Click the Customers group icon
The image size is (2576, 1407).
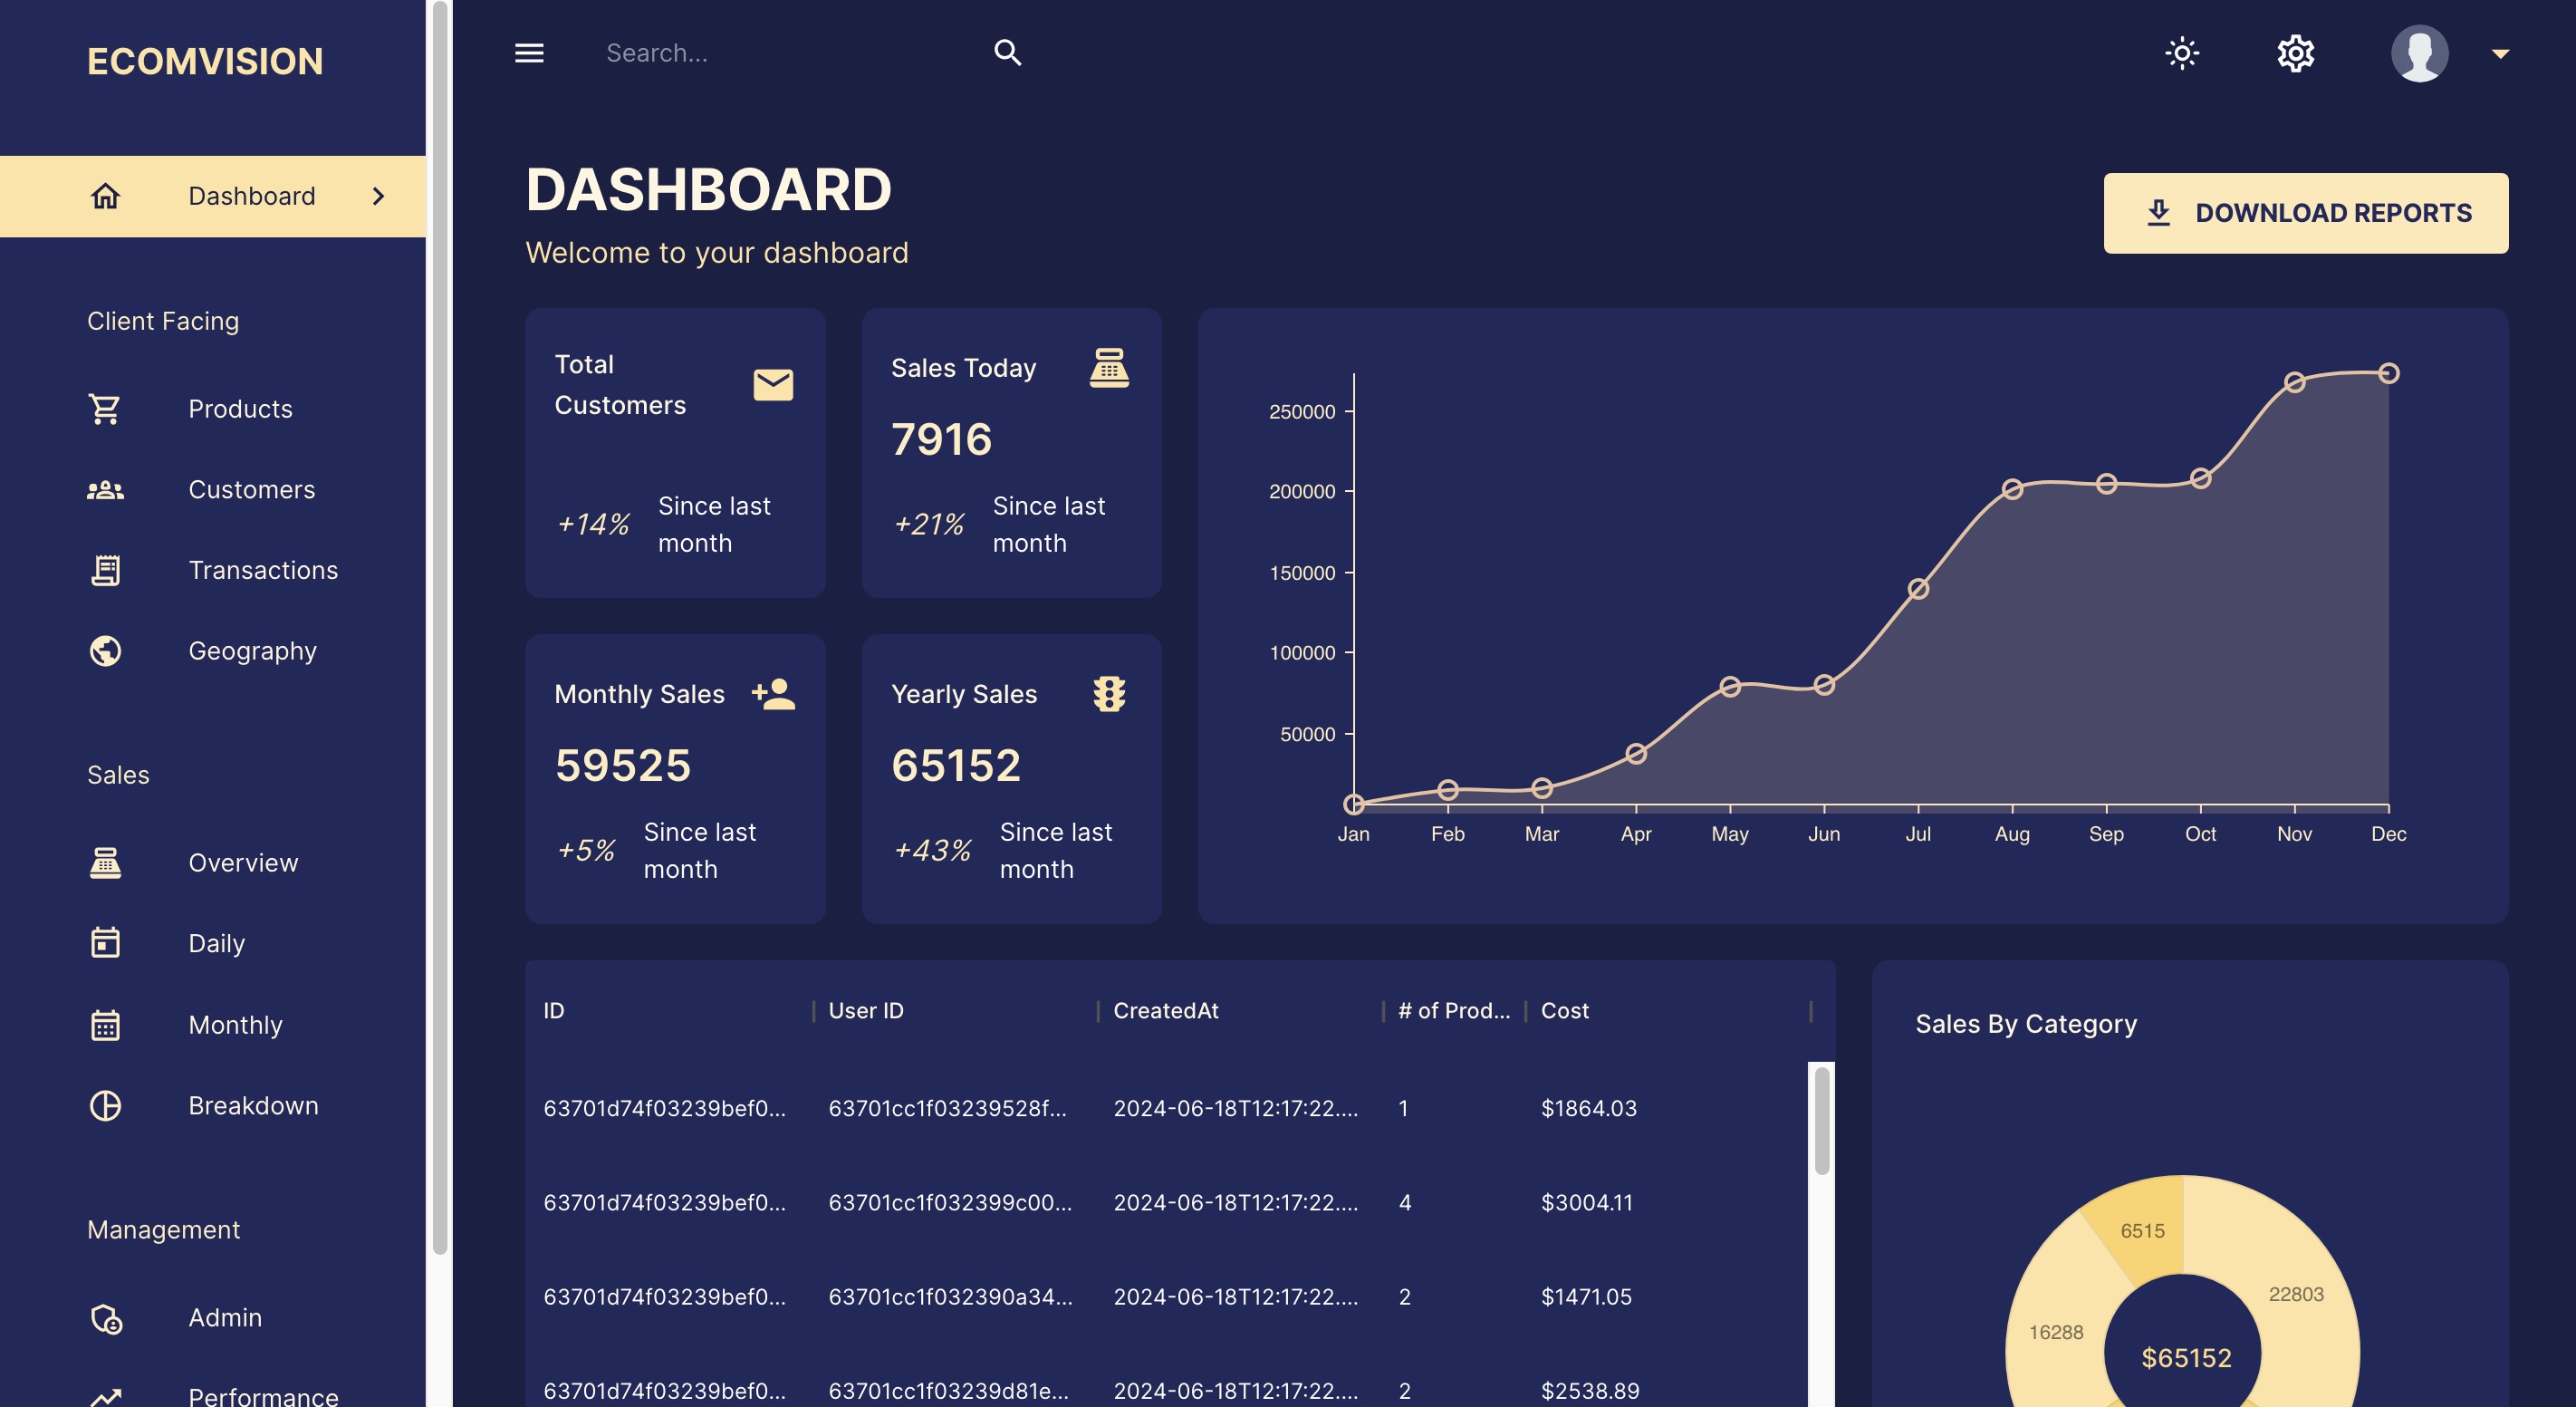pos(105,490)
